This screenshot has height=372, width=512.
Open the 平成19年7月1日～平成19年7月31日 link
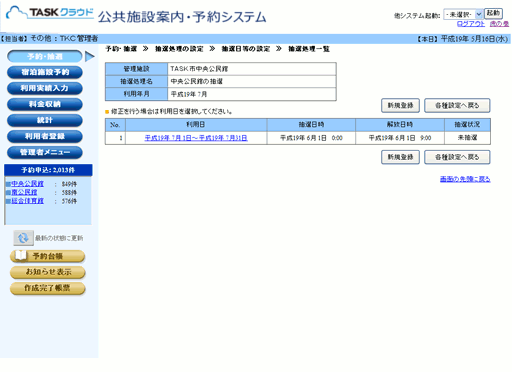196,138
